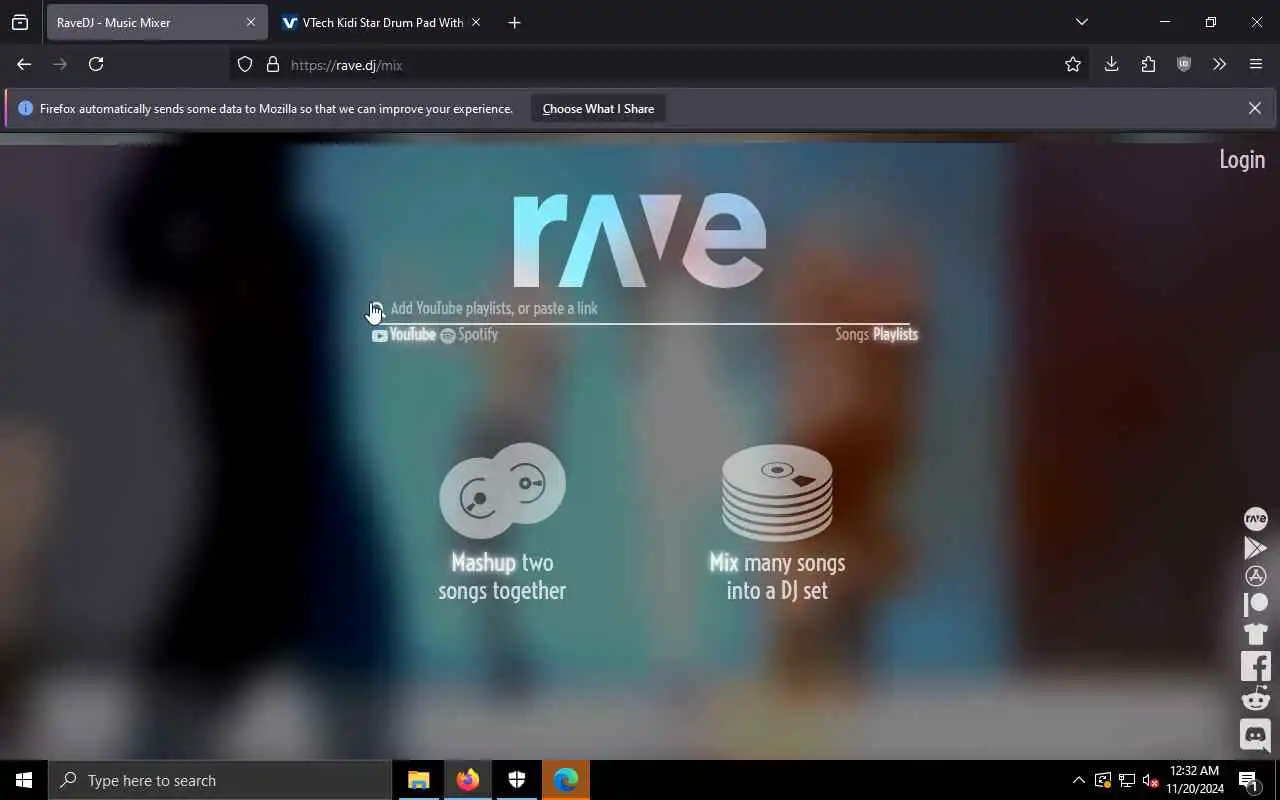Expand the list all tabs dropdown
The width and height of the screenshot is (1280, 800).
pyautogui.click(x=1081, y=22)
